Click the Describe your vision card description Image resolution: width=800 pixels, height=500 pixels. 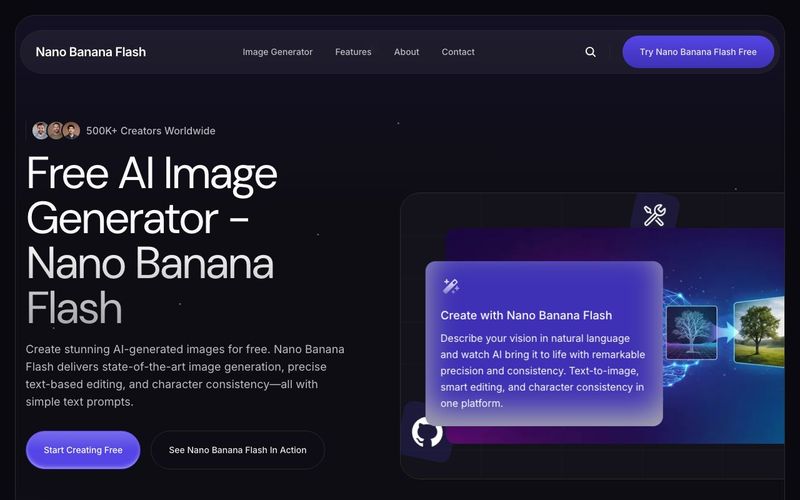(x=543, y=371)
